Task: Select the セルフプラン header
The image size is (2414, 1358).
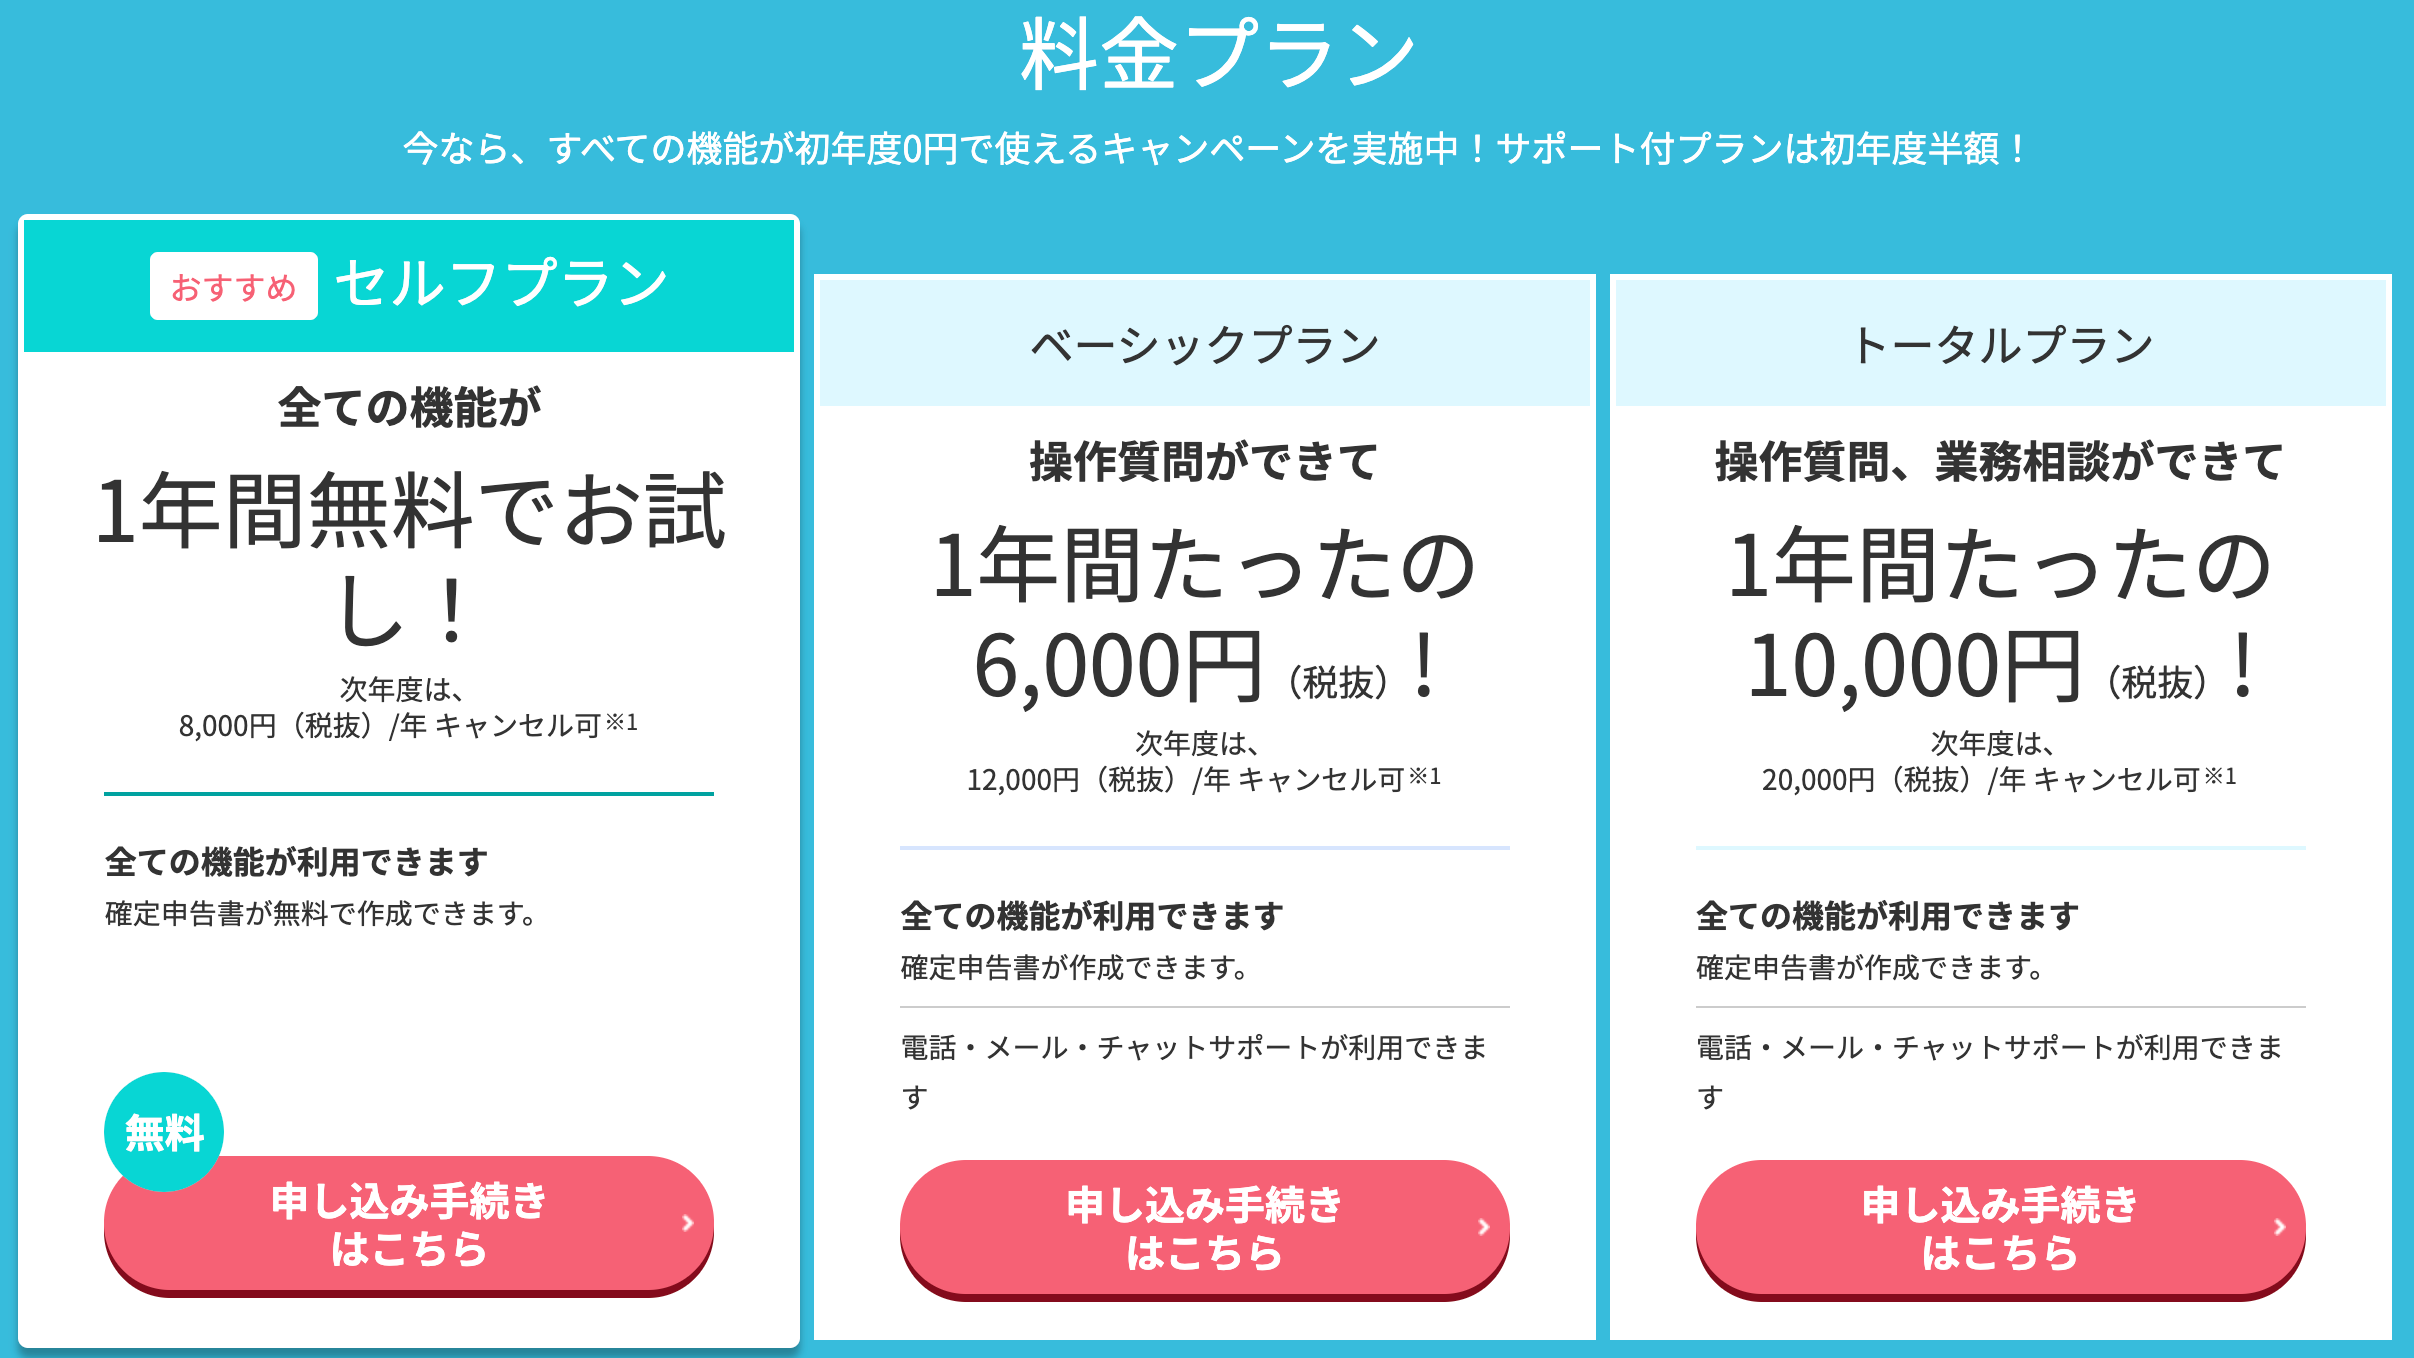Action: pos(502,284)
